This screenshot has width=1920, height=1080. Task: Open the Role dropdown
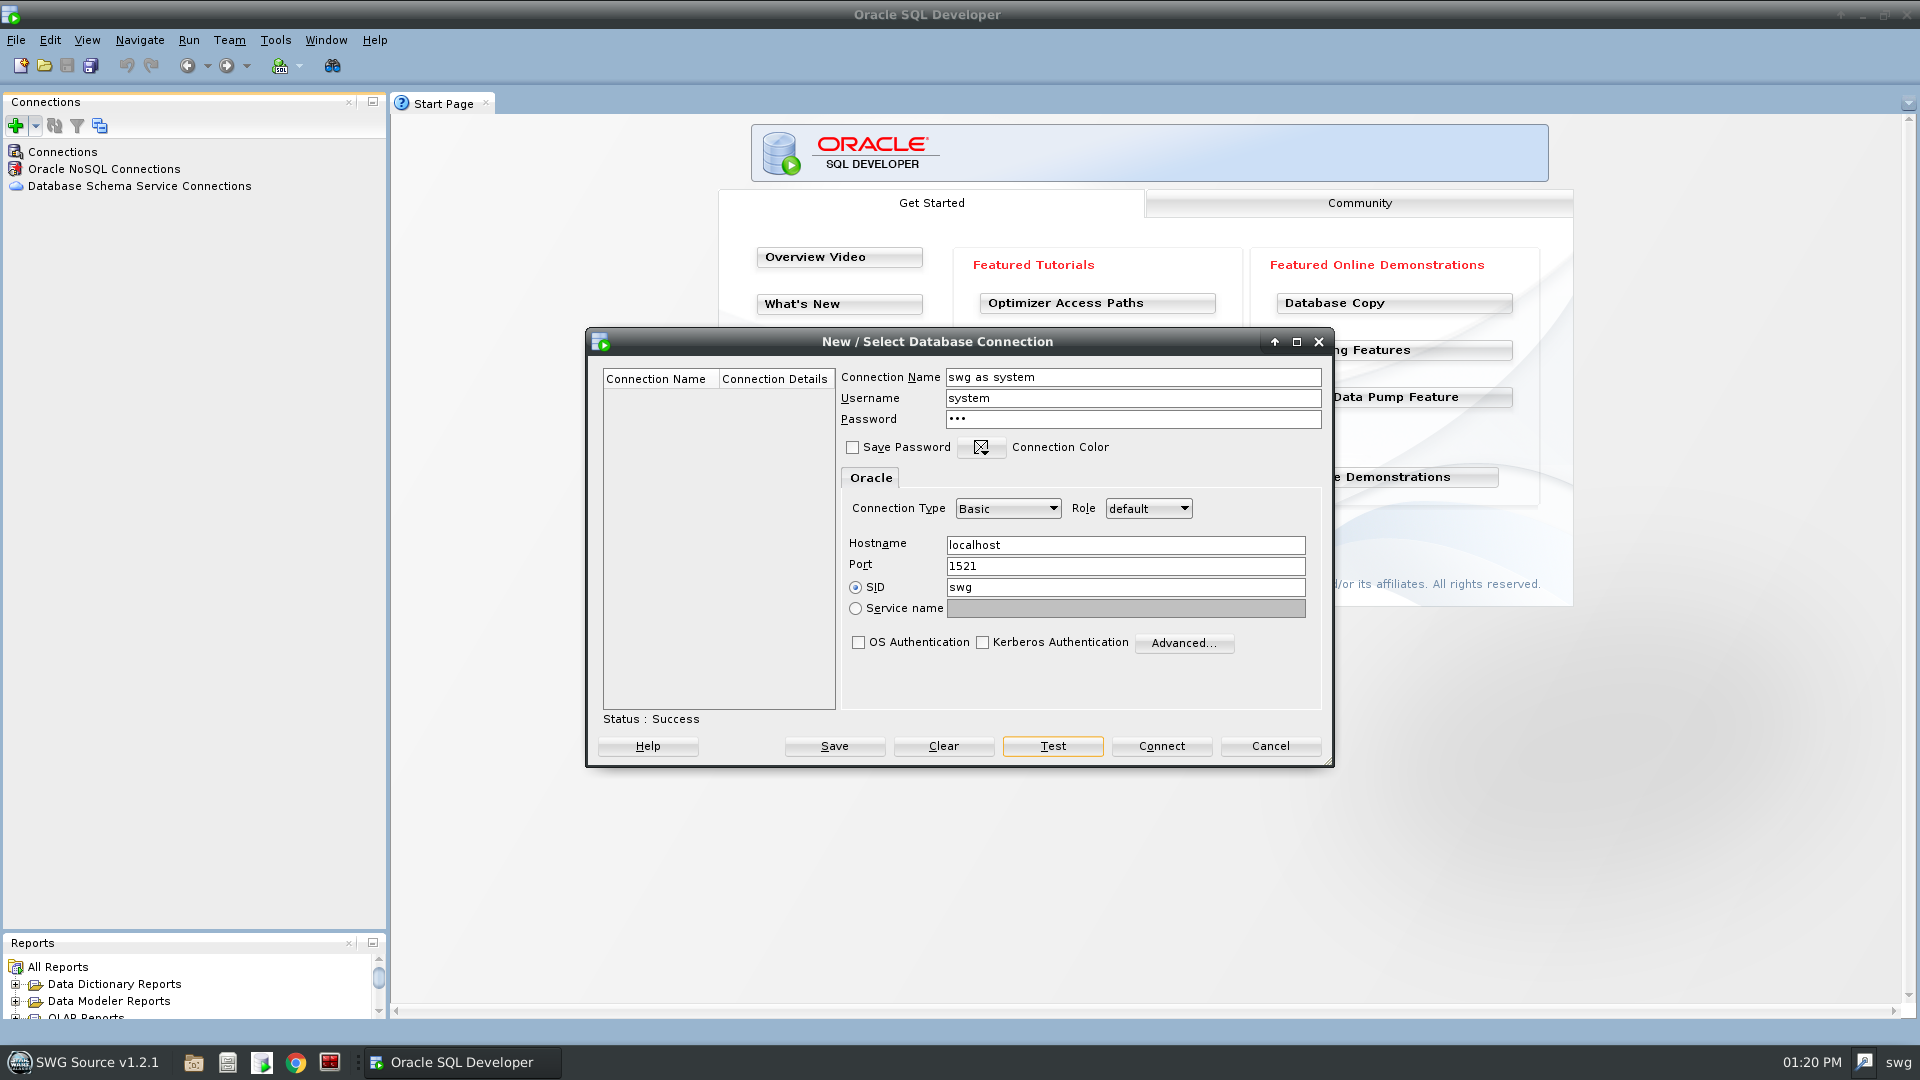(1149, 509)
